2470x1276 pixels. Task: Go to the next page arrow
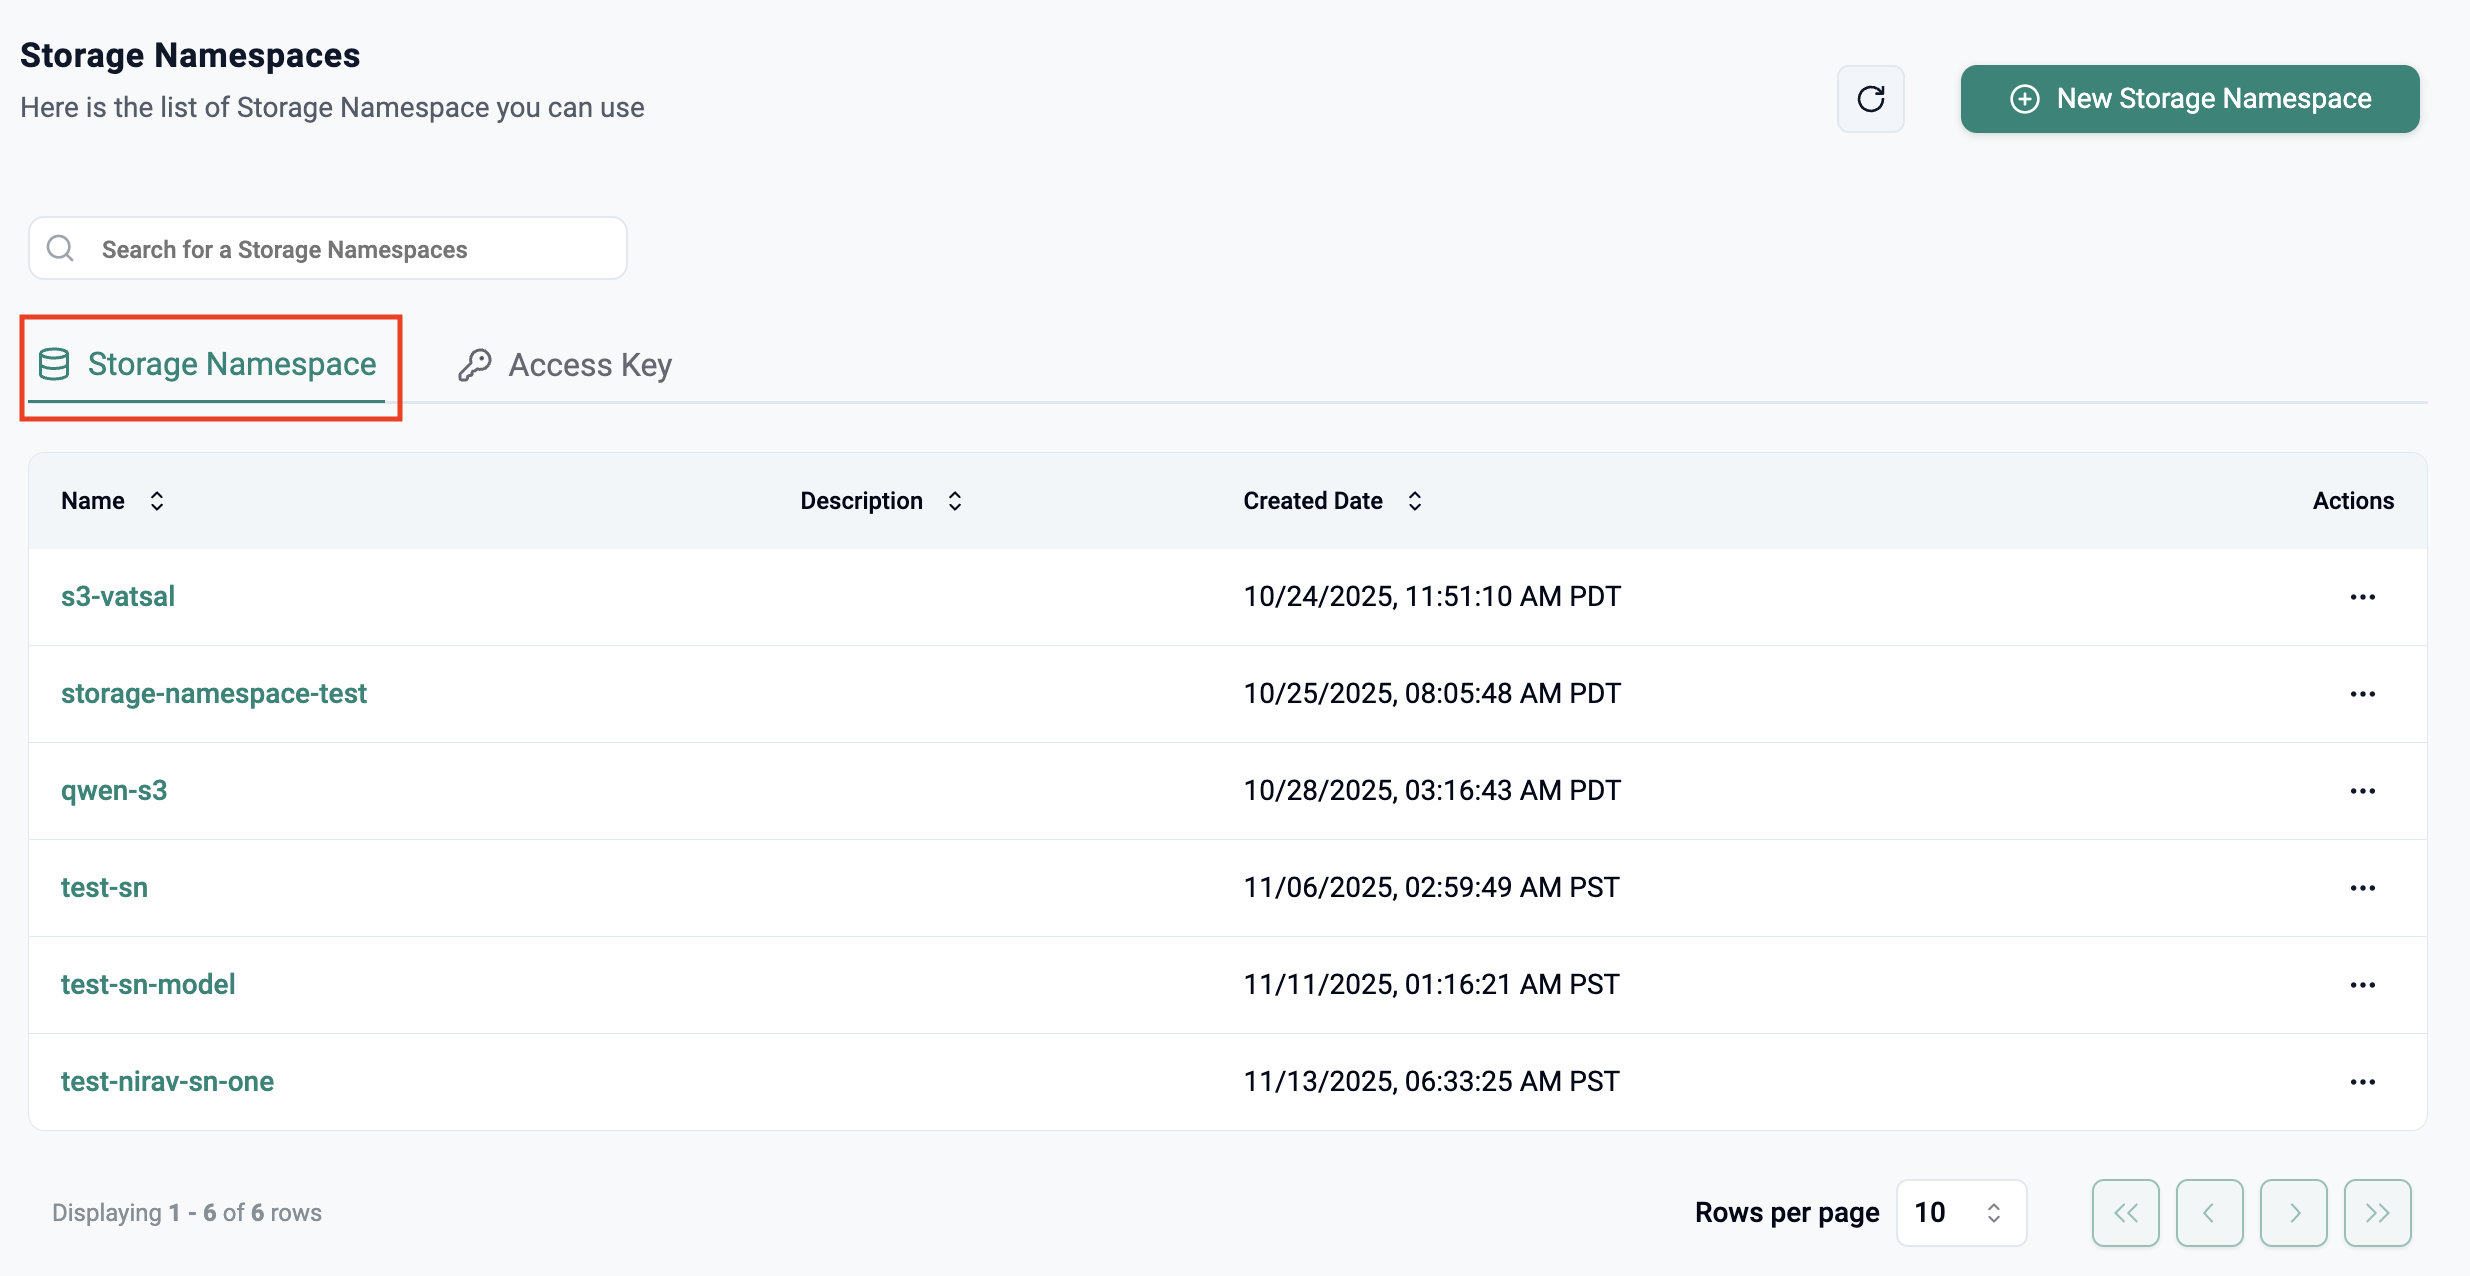(x=2293, y=1213)
